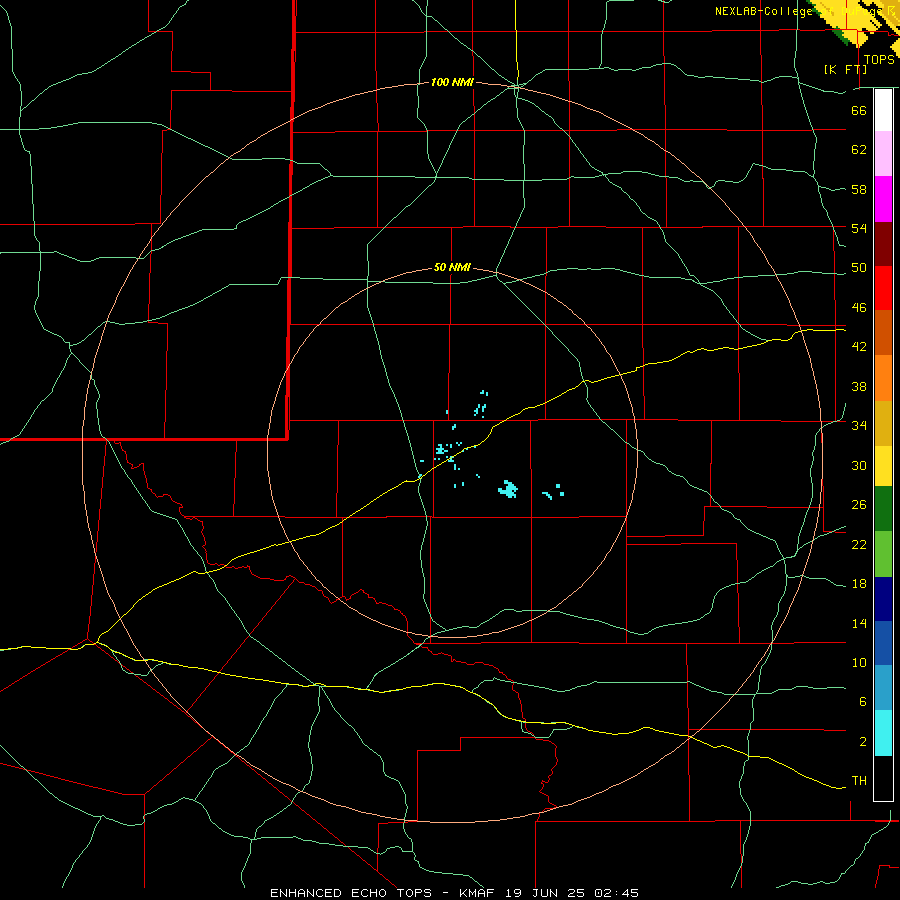The width and height of the screenshot is (900, 900).
Task: Select the dark green swatch near 26
Action: click(883, 509)
